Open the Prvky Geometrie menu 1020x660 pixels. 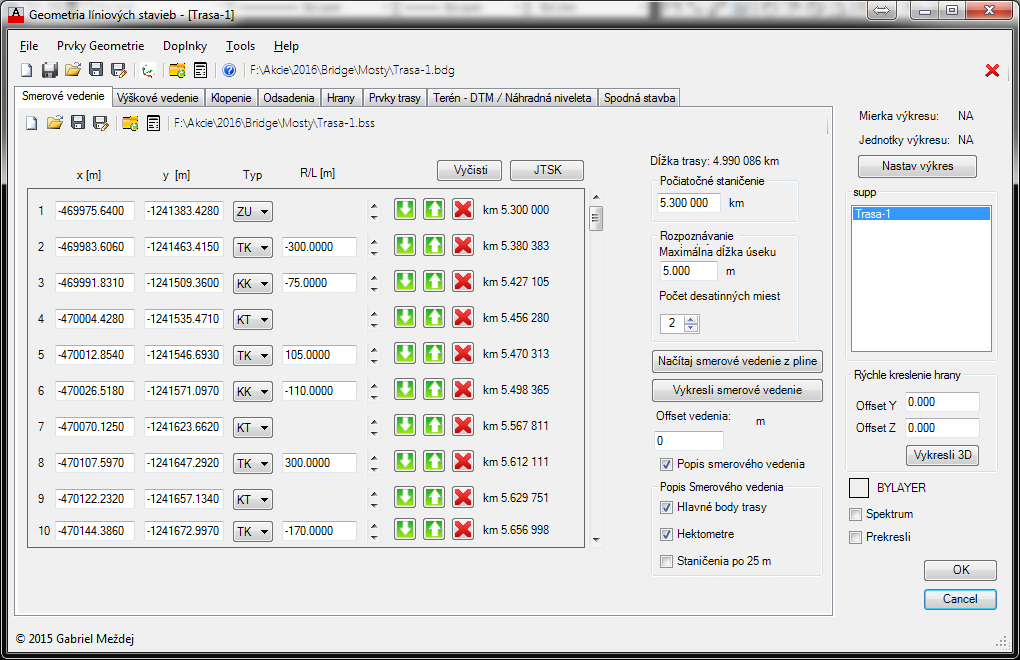(x=100, y=46)
